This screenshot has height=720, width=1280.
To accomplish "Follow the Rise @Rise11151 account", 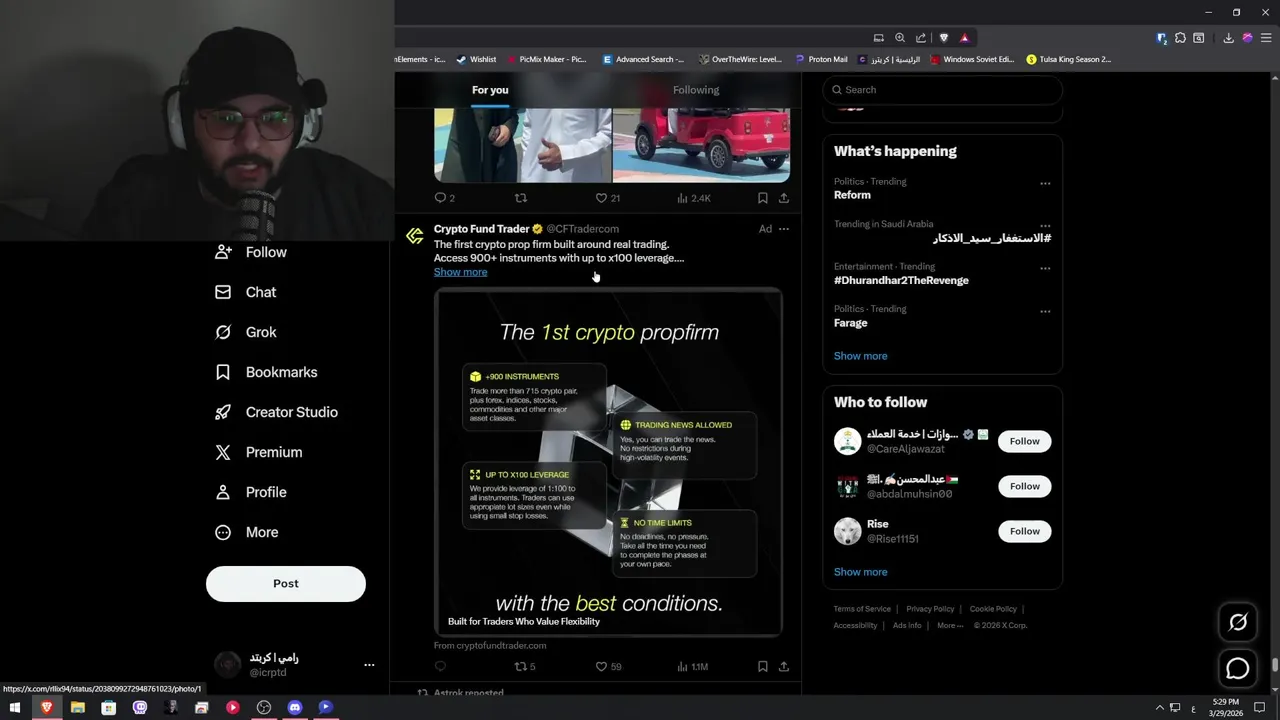I will tap(1024, 531).
